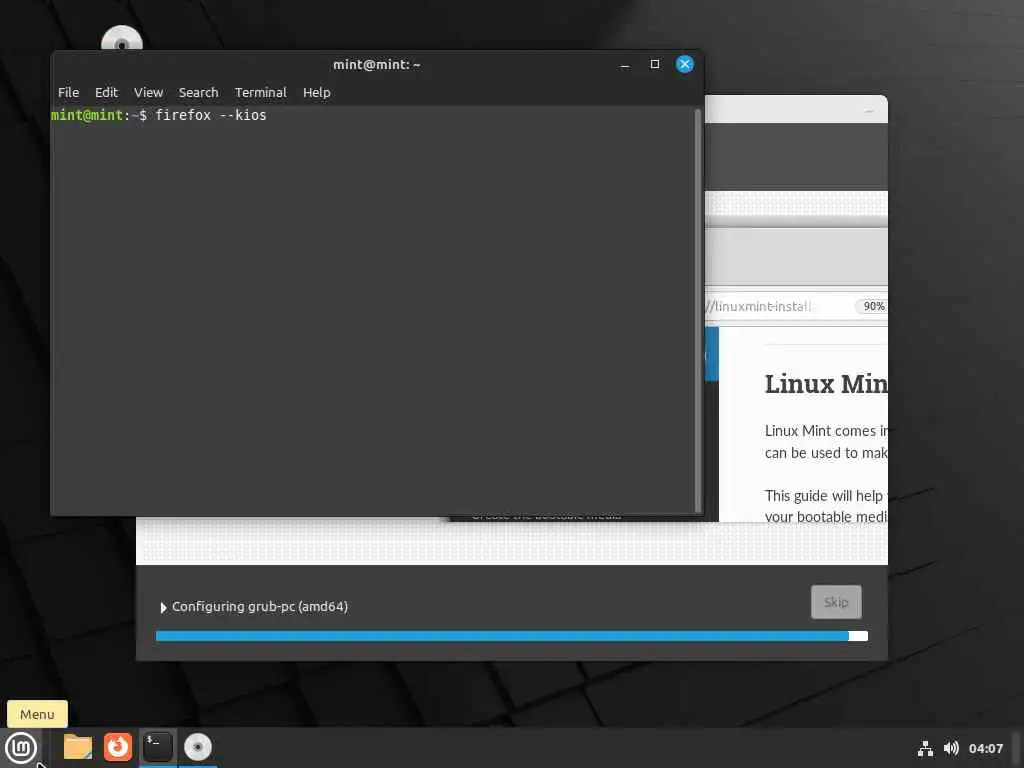The height and width of the screenshot is (768, 1024).
Task: Switch to the Terminal taskbar icon
Action: [x=157, y=747]
